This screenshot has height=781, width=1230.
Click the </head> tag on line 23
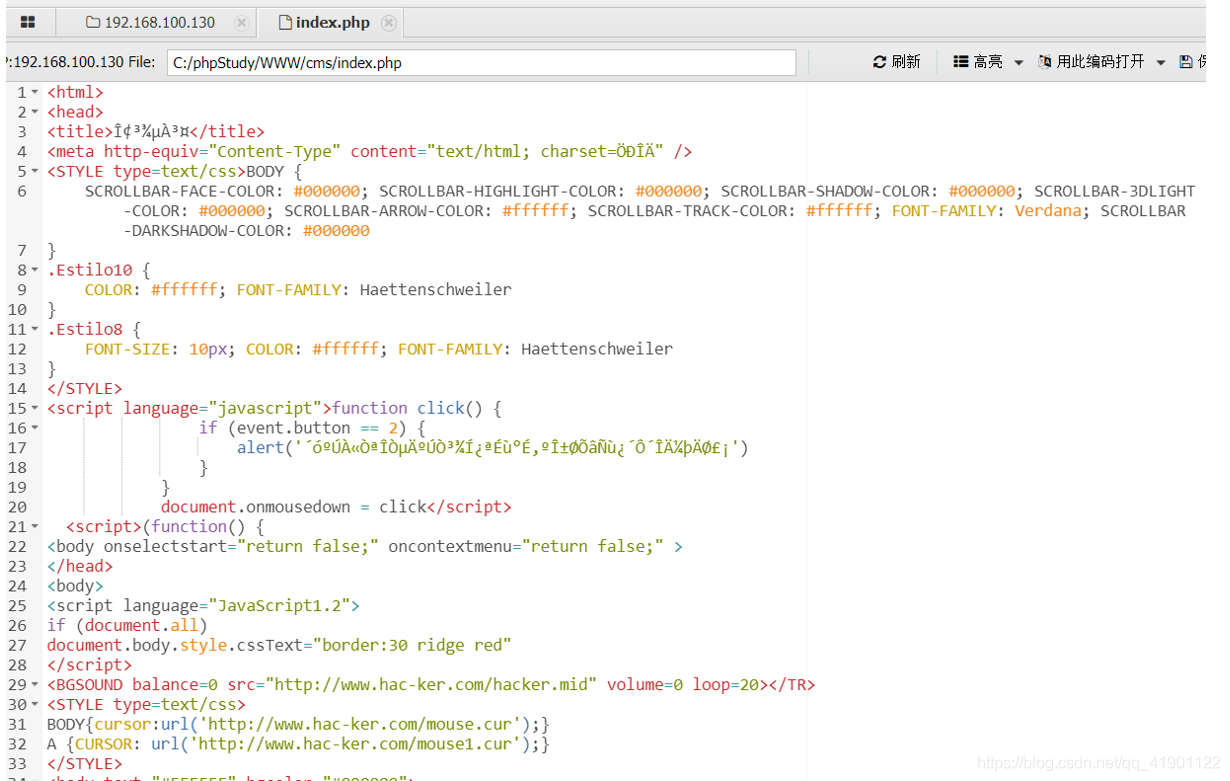click(80, 567)
